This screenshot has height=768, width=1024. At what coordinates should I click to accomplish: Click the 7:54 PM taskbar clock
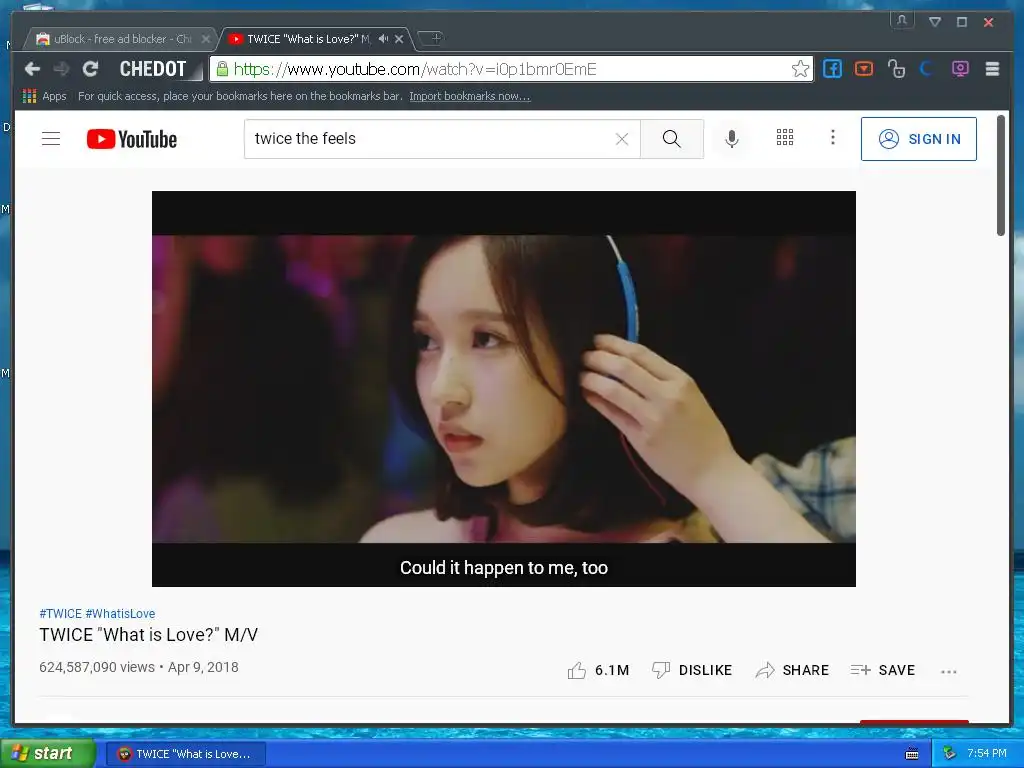click(987, 754)
